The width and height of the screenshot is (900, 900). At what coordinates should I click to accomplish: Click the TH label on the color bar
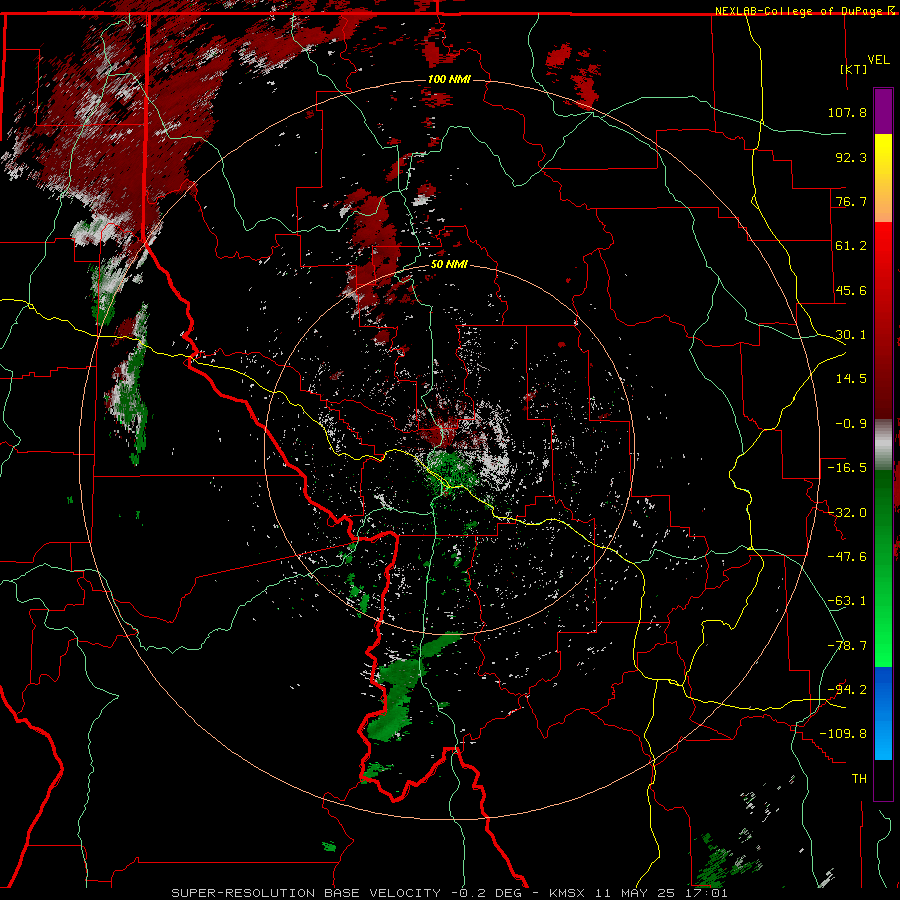(859, 779)
